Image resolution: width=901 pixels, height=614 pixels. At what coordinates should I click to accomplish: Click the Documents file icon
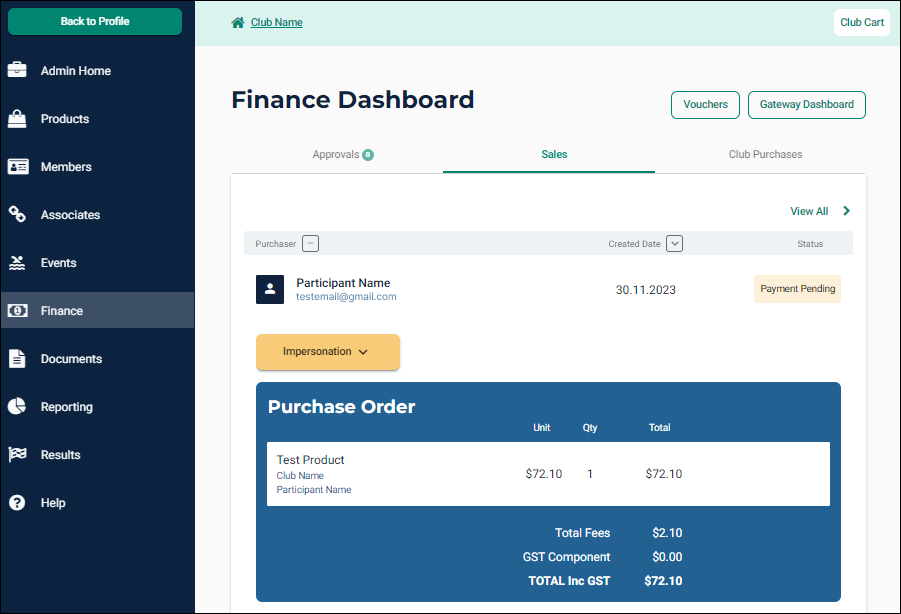(x=17, y=358)
